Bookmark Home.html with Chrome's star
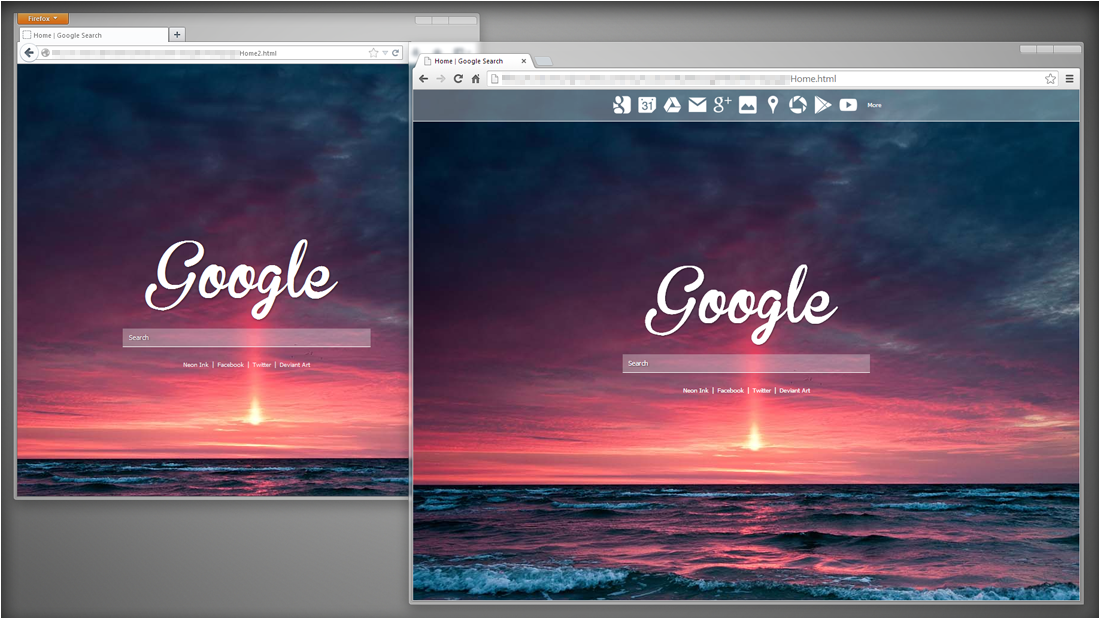 pyautogui.click(x=1050, y=77)
